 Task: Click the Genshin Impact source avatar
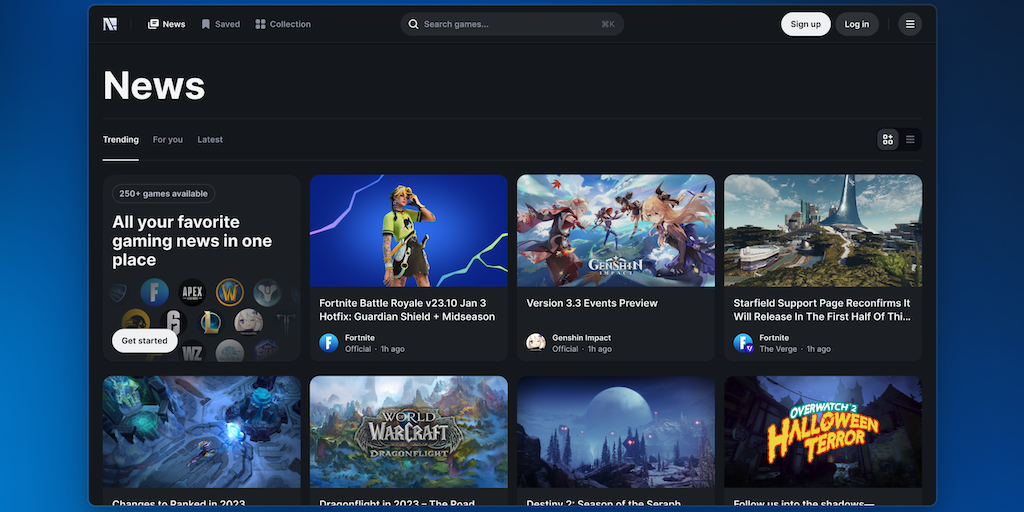536,343
